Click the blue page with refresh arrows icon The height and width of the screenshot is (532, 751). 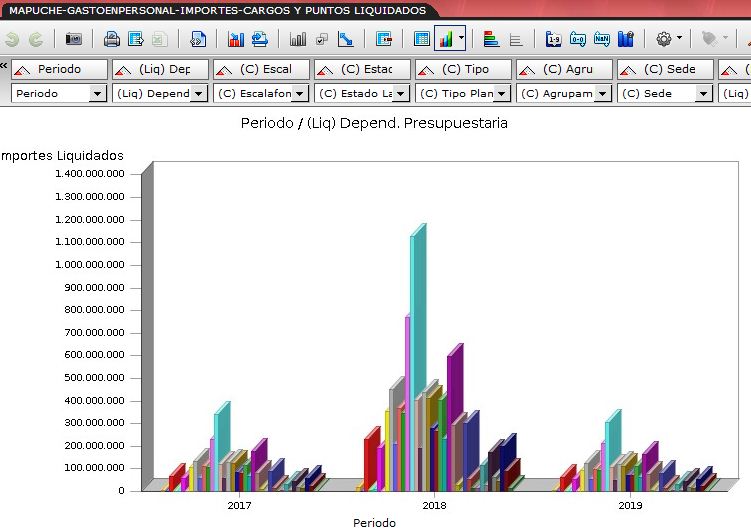(x=260, y=39)
